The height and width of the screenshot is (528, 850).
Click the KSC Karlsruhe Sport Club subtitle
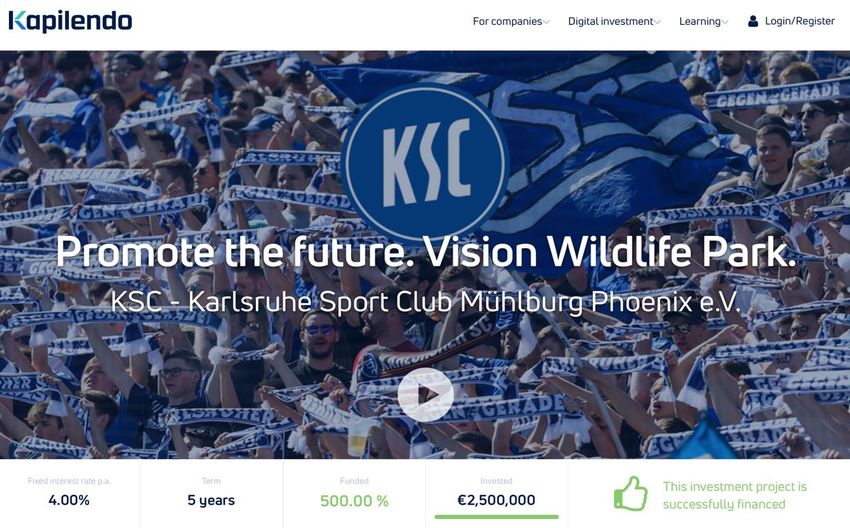pos(426,302)
